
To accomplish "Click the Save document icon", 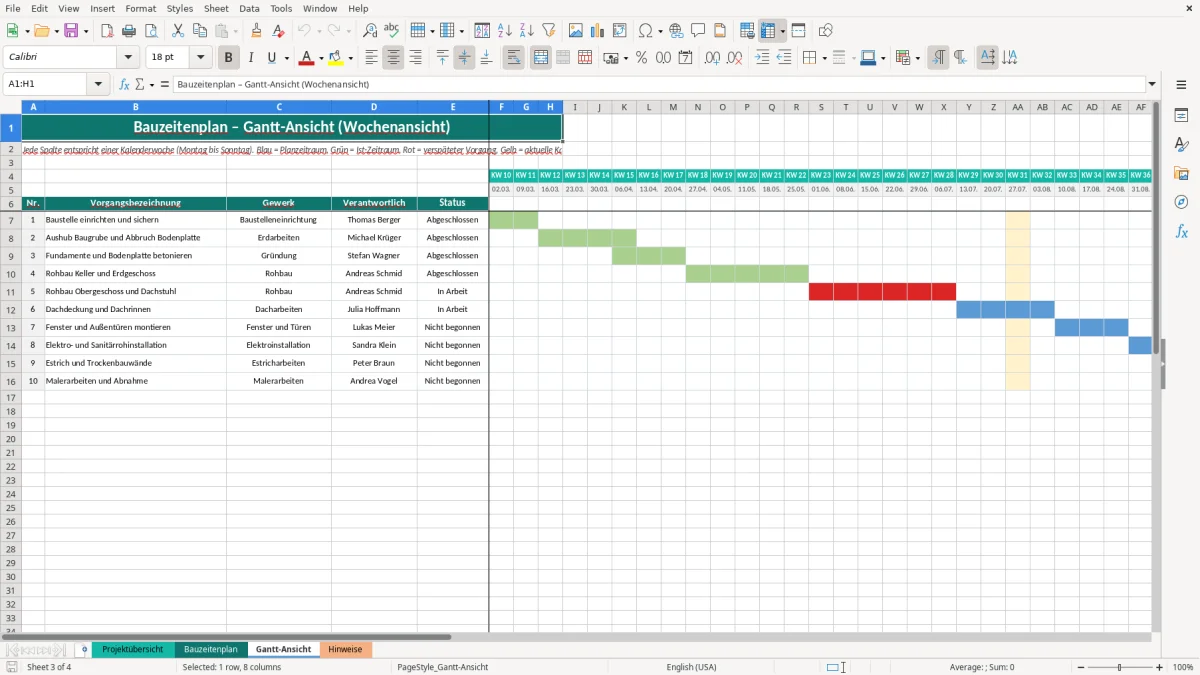I will tap(71, 31).
